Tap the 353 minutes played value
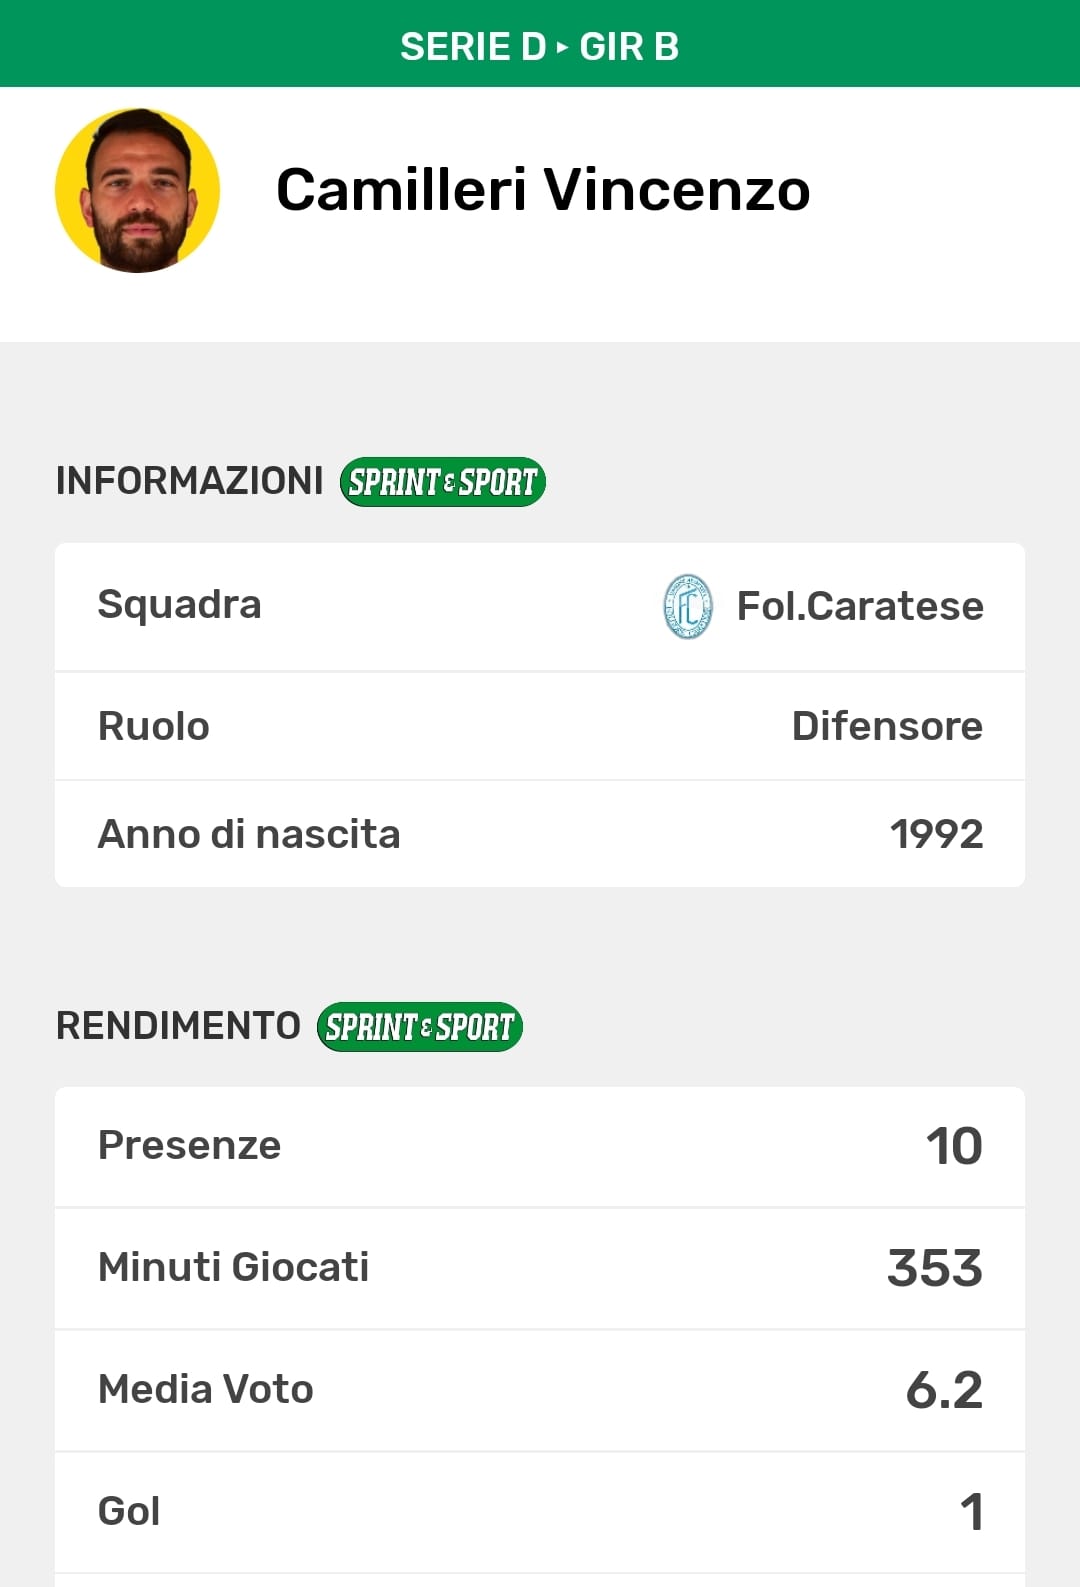Image resolution: width=1080 pixels, height=1587 pixels. click(x=935, y=1268)
